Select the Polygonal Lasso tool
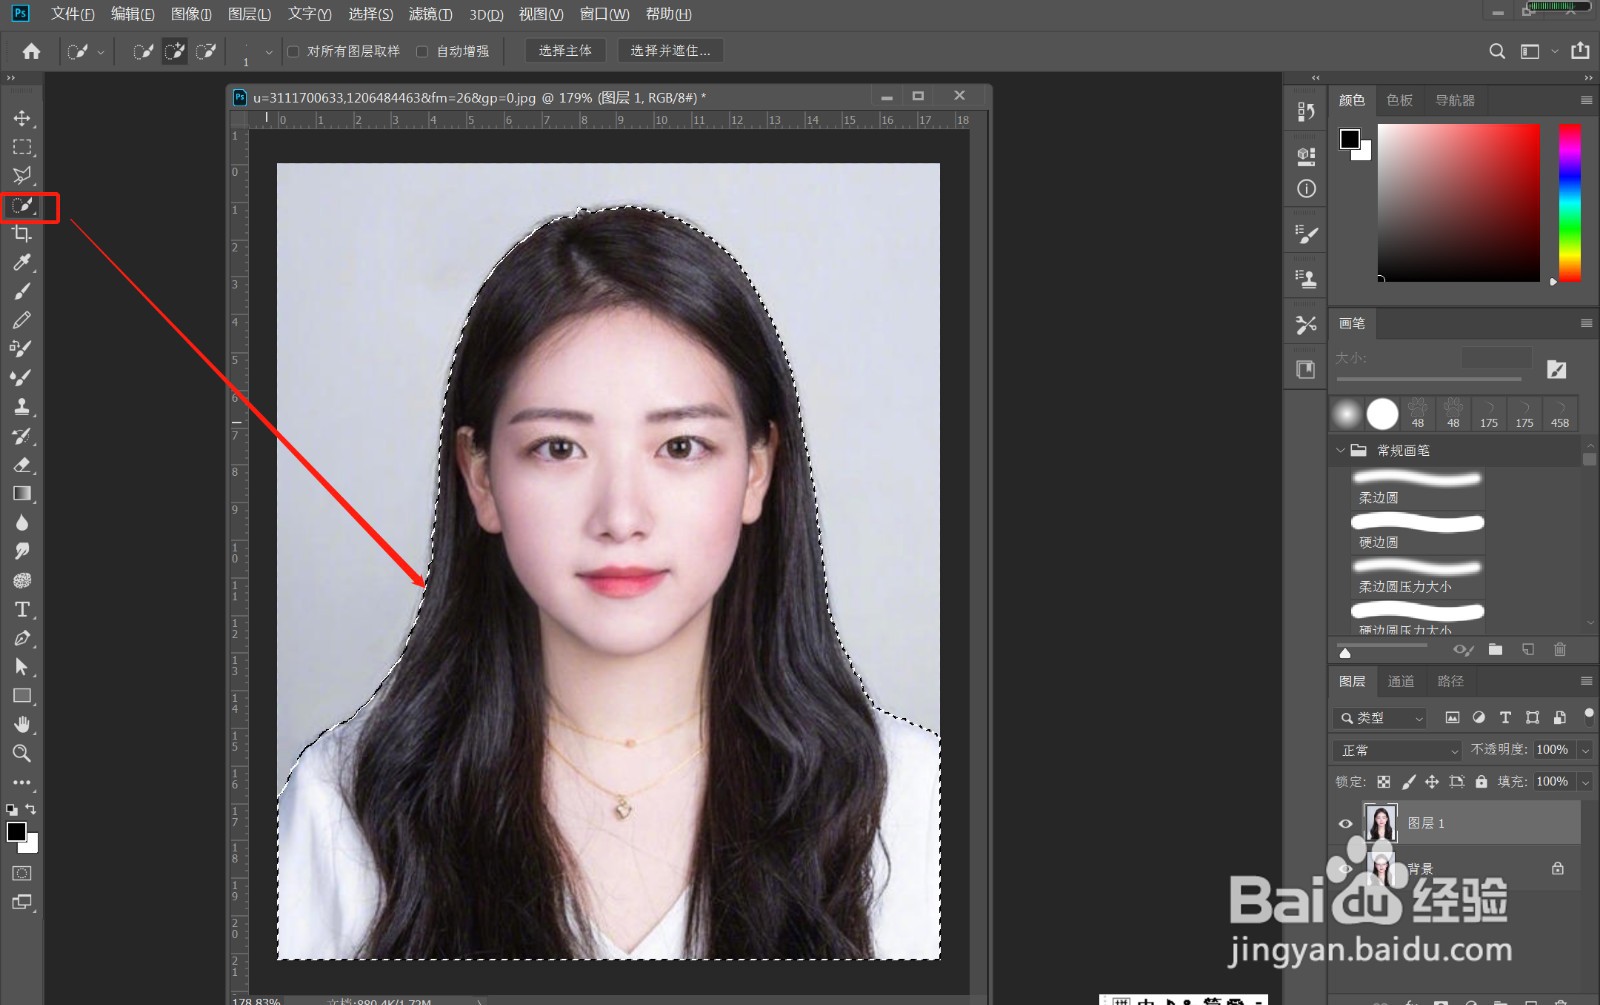This screenshot has height=1005, width=1600. (x=22, y=176)
